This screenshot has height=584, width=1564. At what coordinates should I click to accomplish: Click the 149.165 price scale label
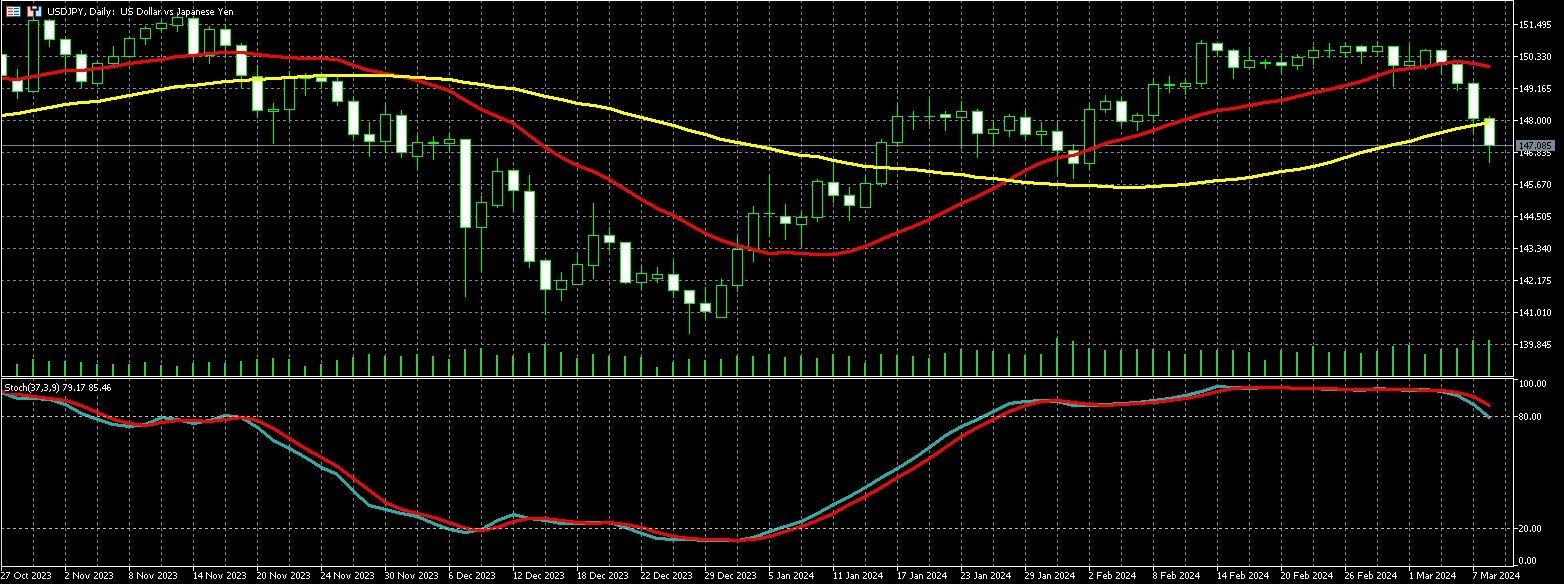tap(1535, 88)
